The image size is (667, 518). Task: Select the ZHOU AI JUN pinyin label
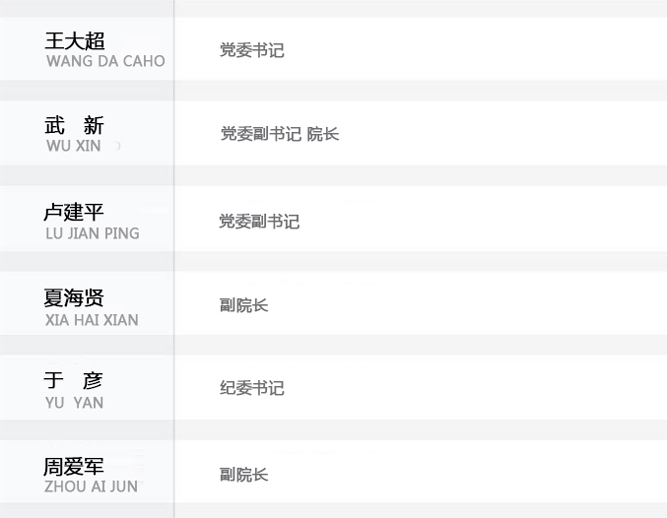click(x=91, y=487)
